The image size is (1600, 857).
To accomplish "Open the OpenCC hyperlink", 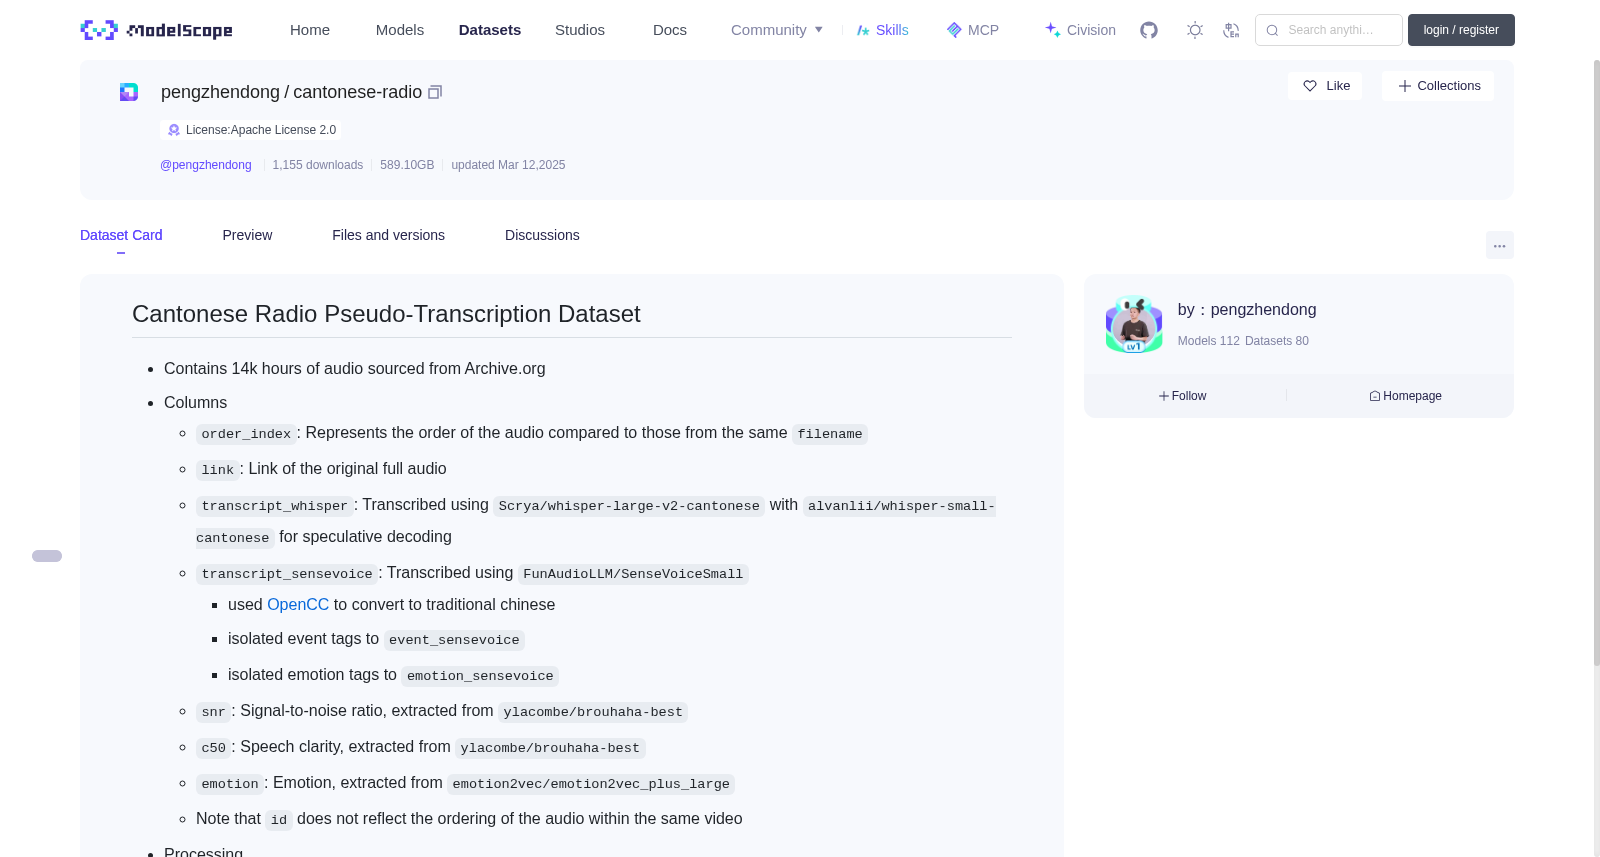I will coord(298,605).
